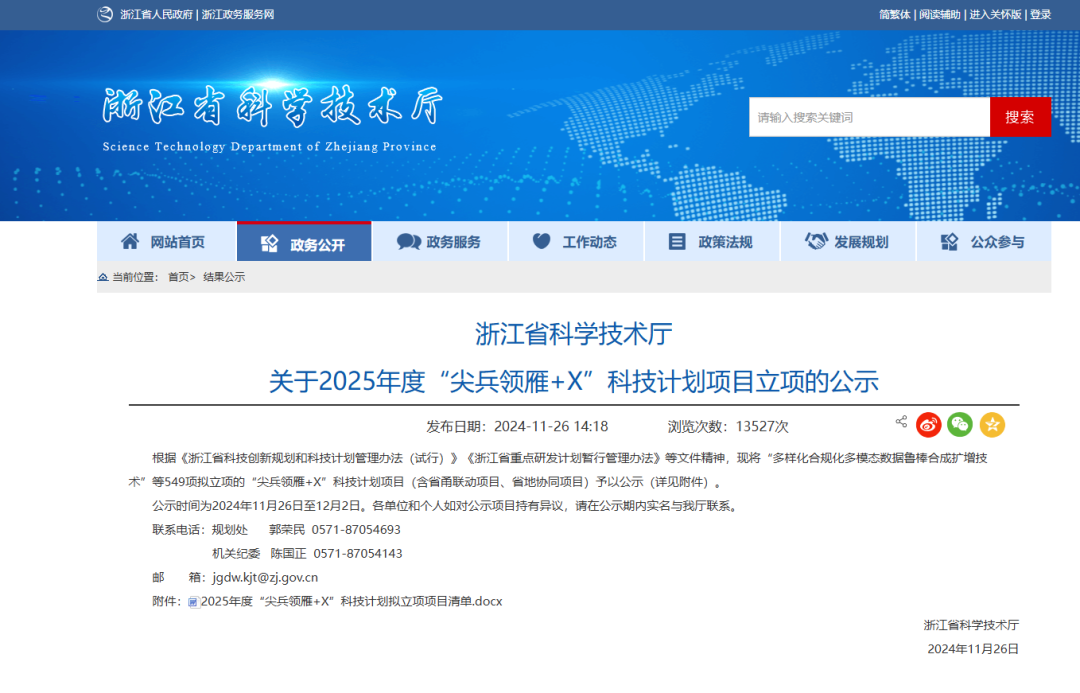Click docx file icon next to 附件

[194, 602]
